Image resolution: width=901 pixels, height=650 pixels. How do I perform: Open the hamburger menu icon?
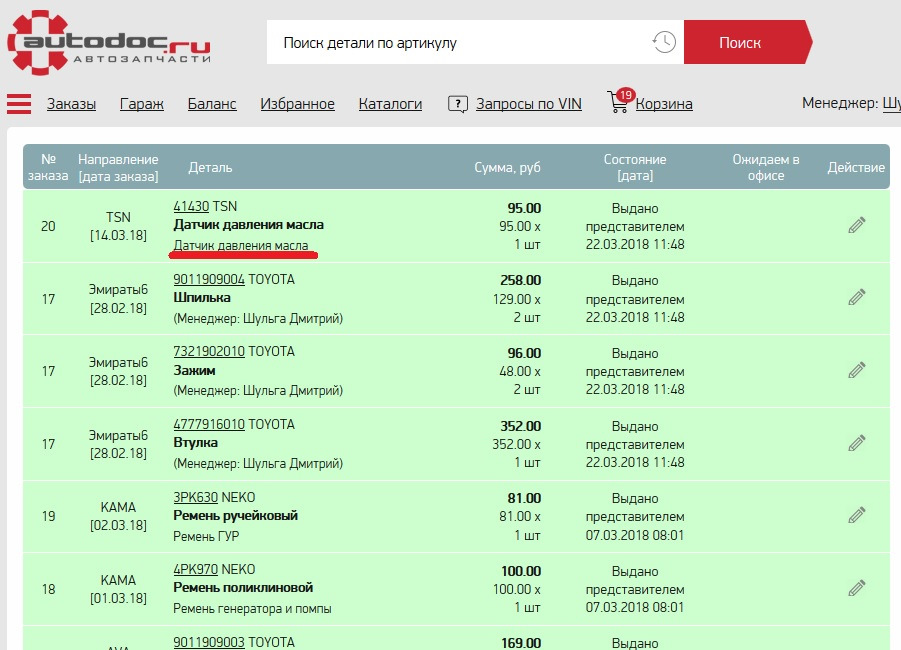point(19,103)
